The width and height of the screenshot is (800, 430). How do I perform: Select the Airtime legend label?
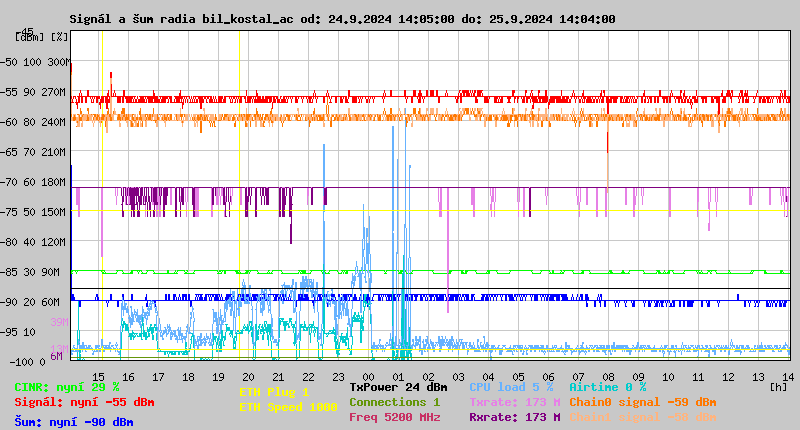coord(607,387)
